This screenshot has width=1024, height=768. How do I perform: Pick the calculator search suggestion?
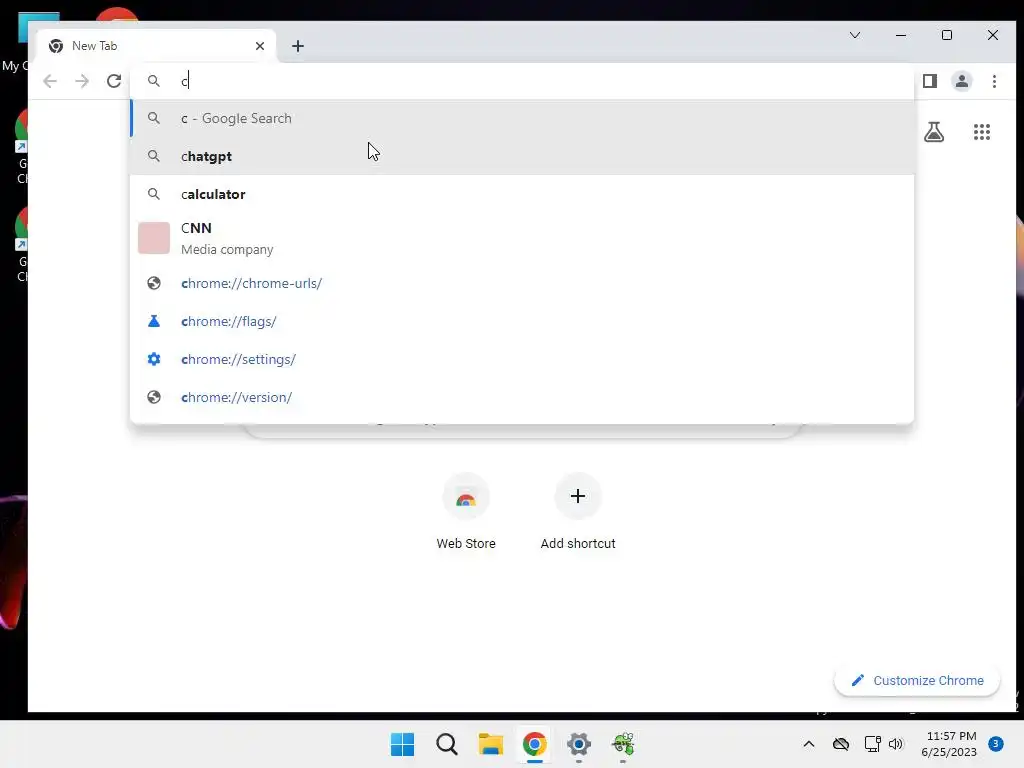(x=522, y=194)
